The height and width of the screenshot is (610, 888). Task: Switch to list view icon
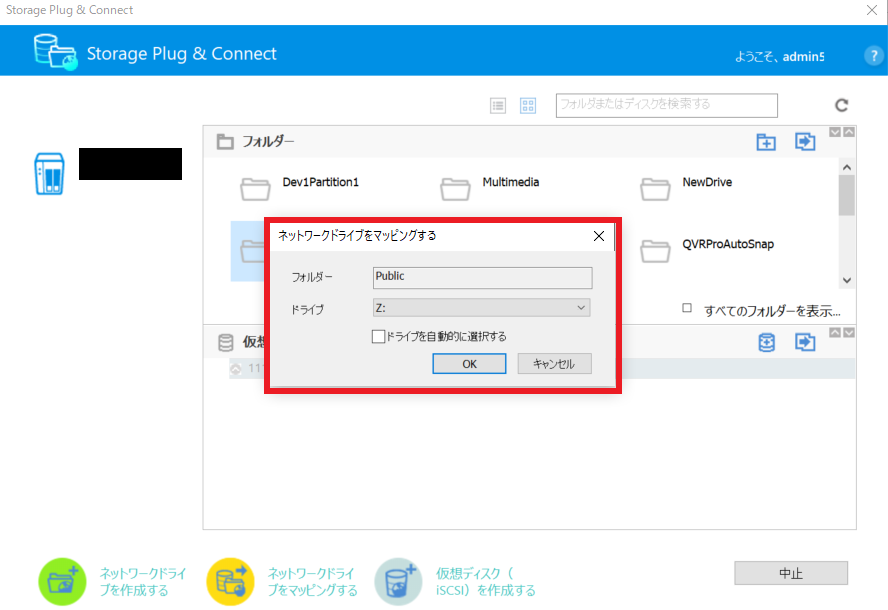click(498, 105)
